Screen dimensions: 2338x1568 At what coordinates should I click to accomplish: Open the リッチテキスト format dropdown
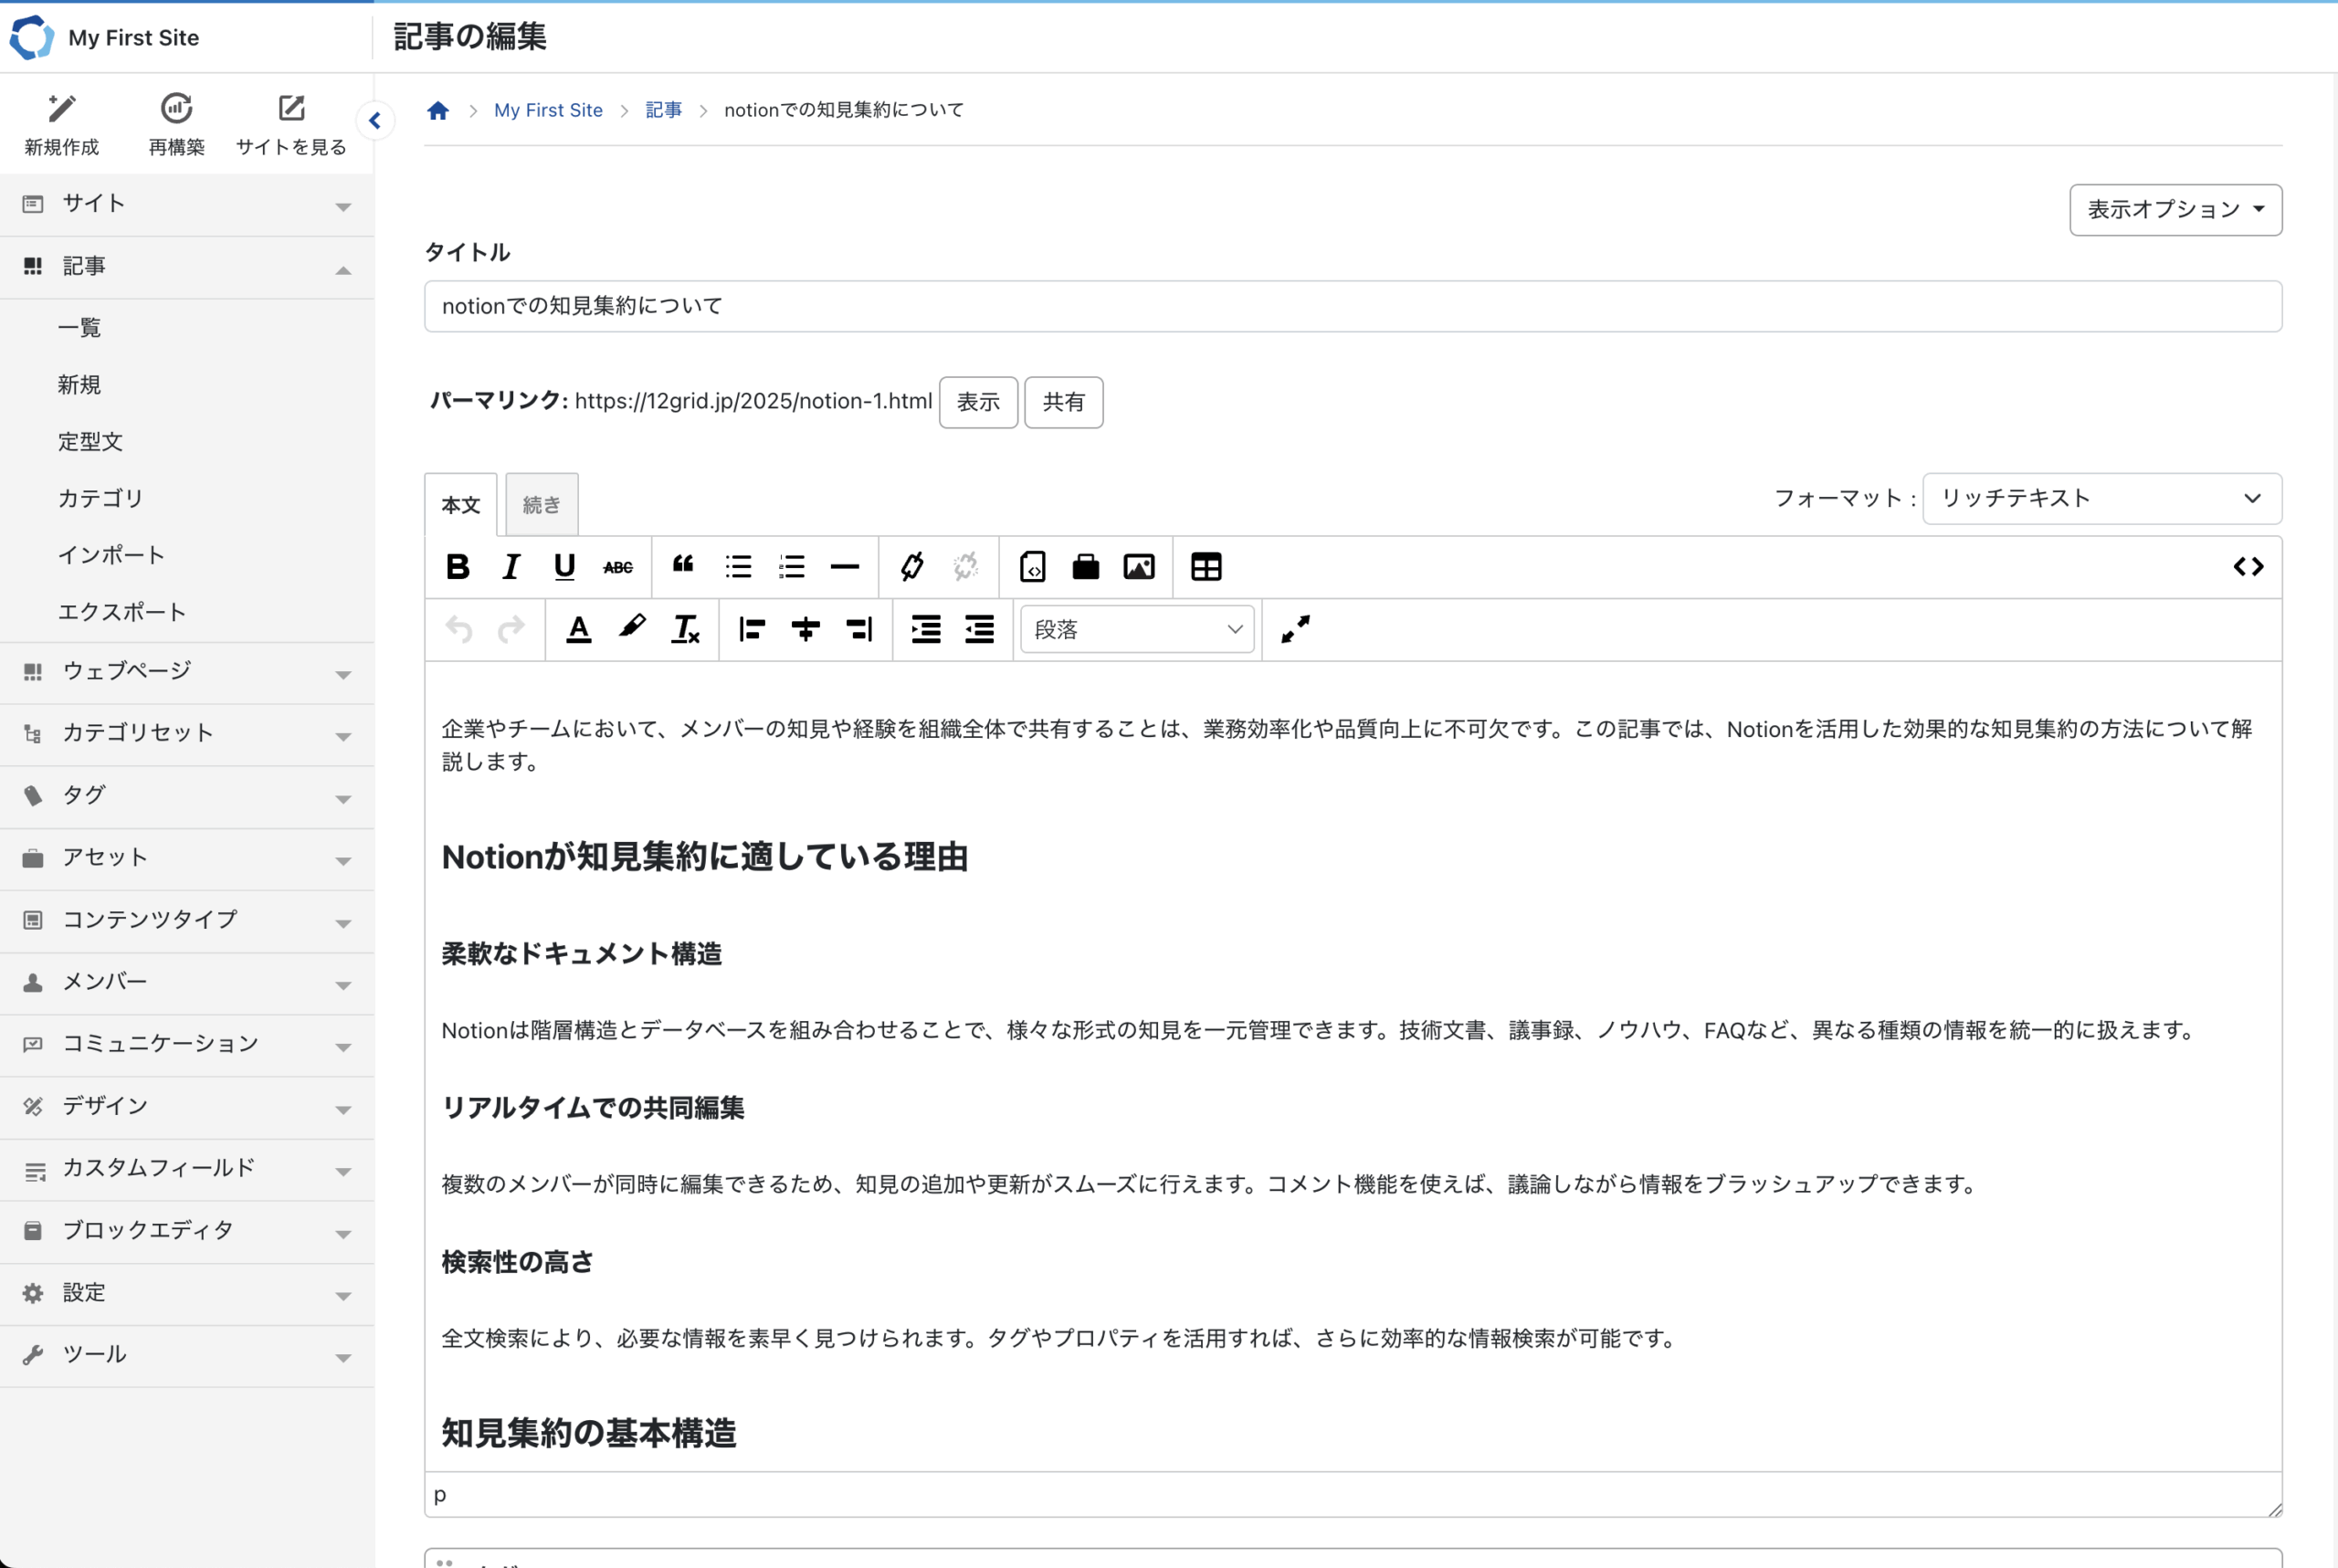[2101, 498]
